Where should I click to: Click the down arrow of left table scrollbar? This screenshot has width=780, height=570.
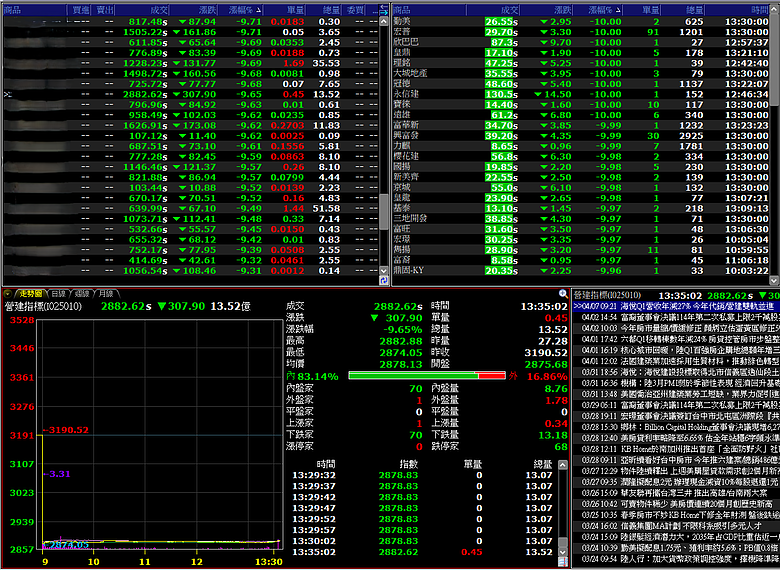[384, 271]
